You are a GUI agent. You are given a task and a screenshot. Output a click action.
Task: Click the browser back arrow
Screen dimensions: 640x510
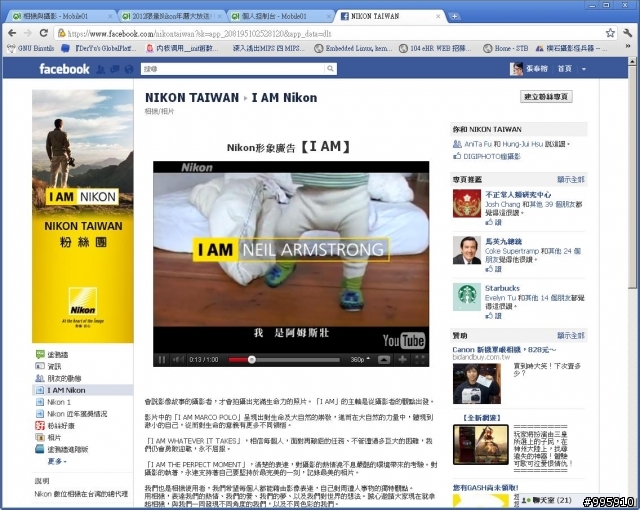click(12, 33)
